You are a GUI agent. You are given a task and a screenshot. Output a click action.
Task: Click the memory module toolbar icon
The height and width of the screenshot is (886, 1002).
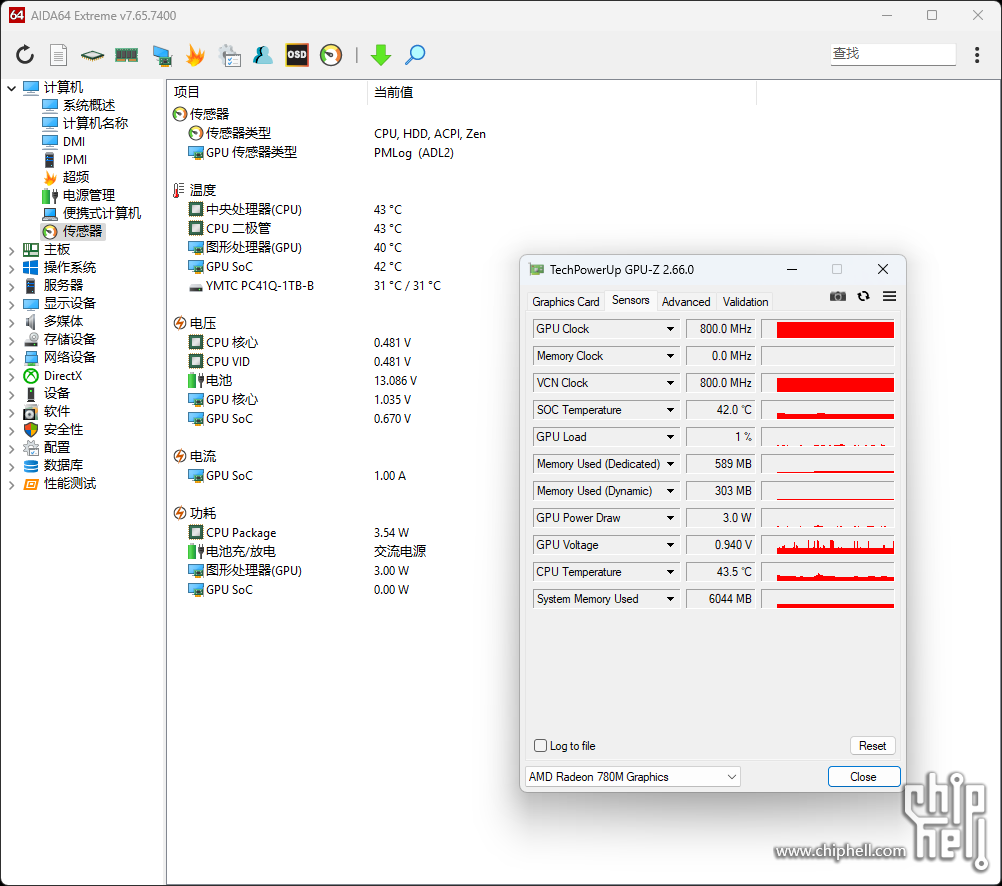tap(127, 55)
